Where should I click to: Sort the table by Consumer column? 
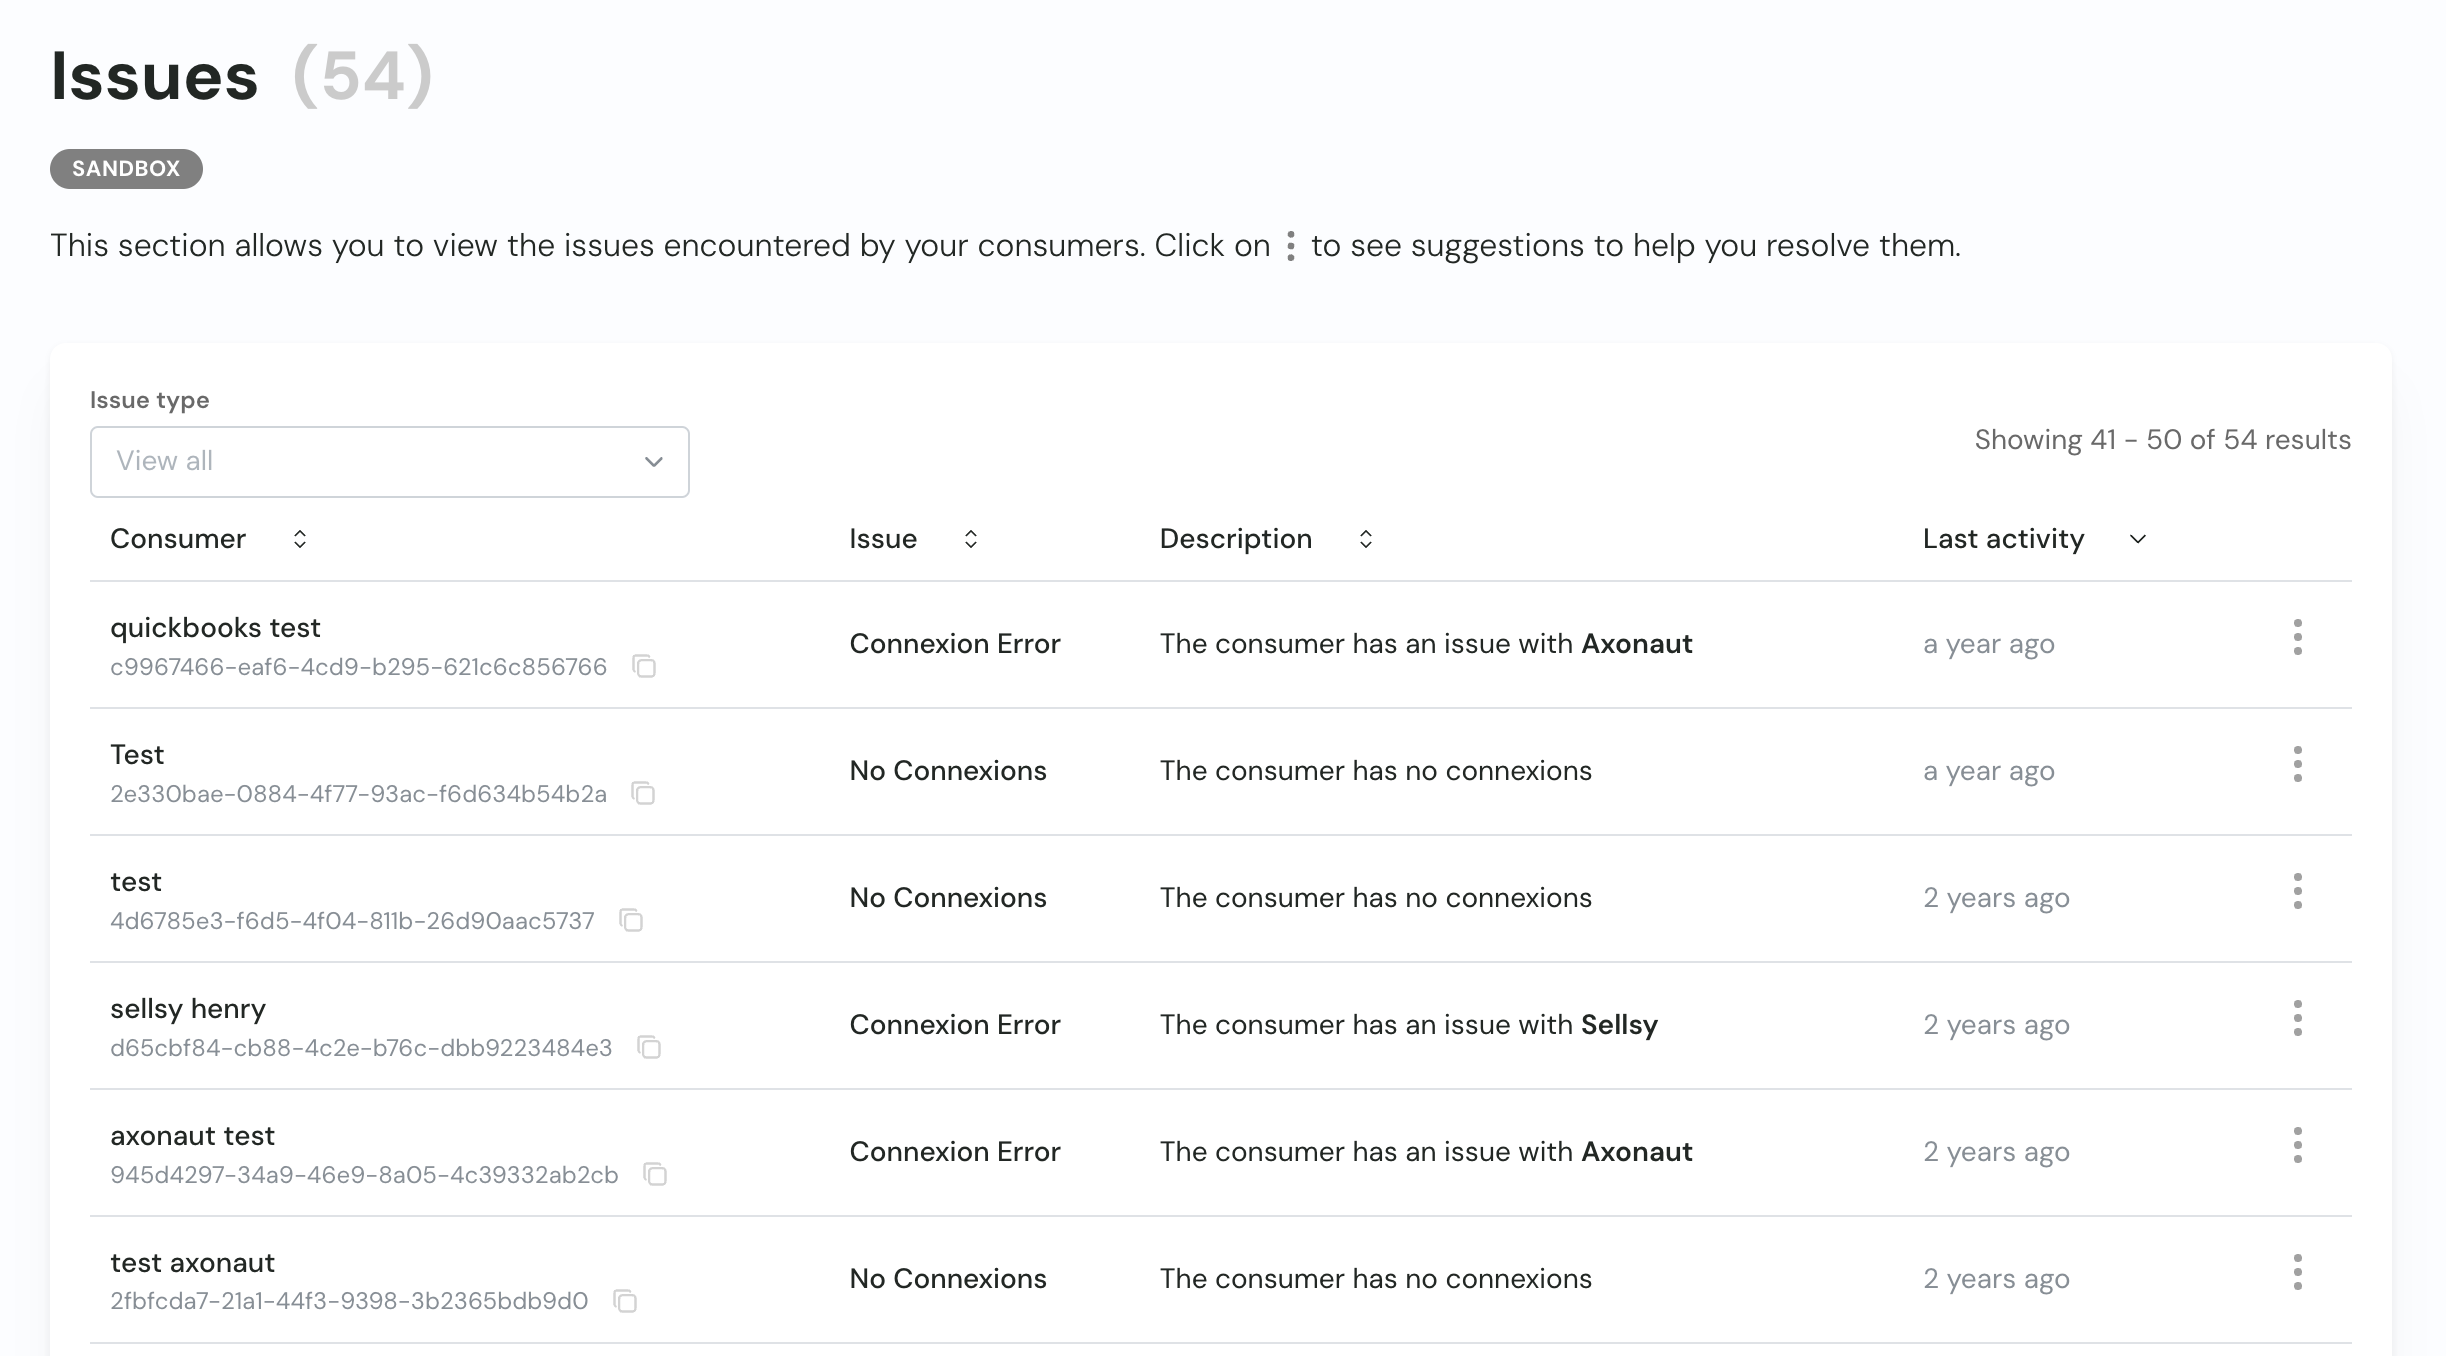coord(299,539)
